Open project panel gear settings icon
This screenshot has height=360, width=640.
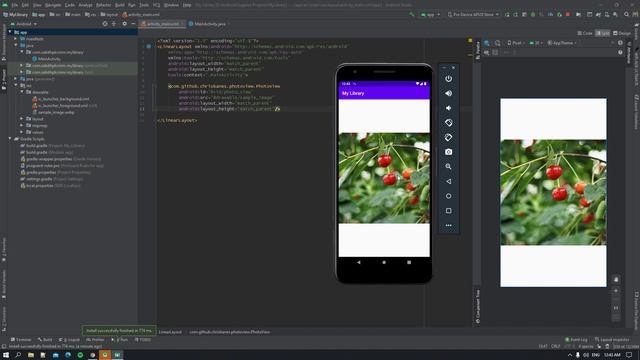click(x=124, y=24)
